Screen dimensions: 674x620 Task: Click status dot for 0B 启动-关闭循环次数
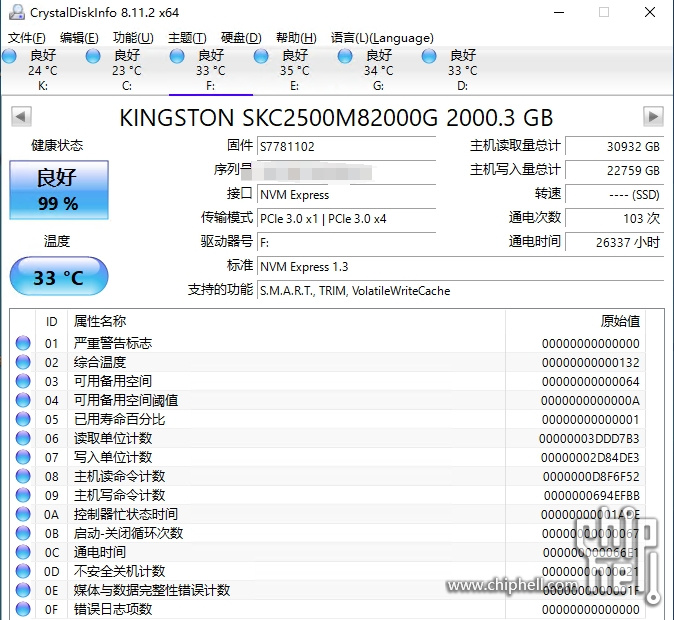23,533
